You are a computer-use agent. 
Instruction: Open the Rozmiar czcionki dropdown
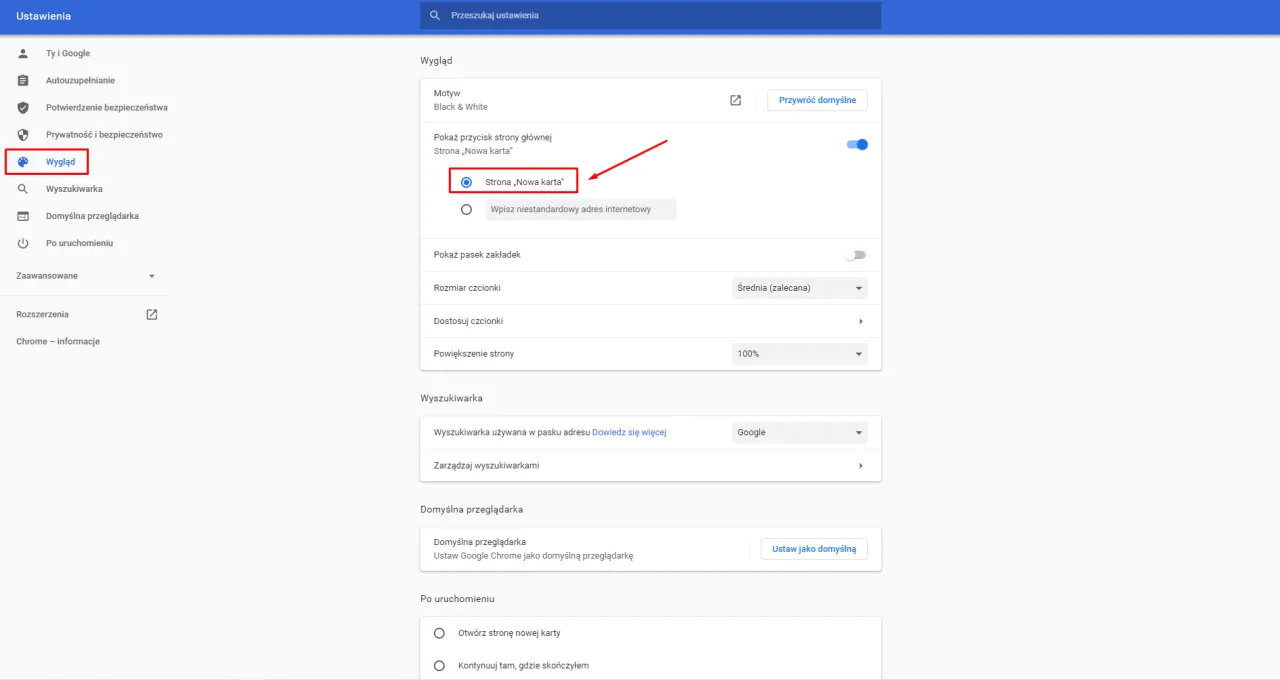point(799,288)
